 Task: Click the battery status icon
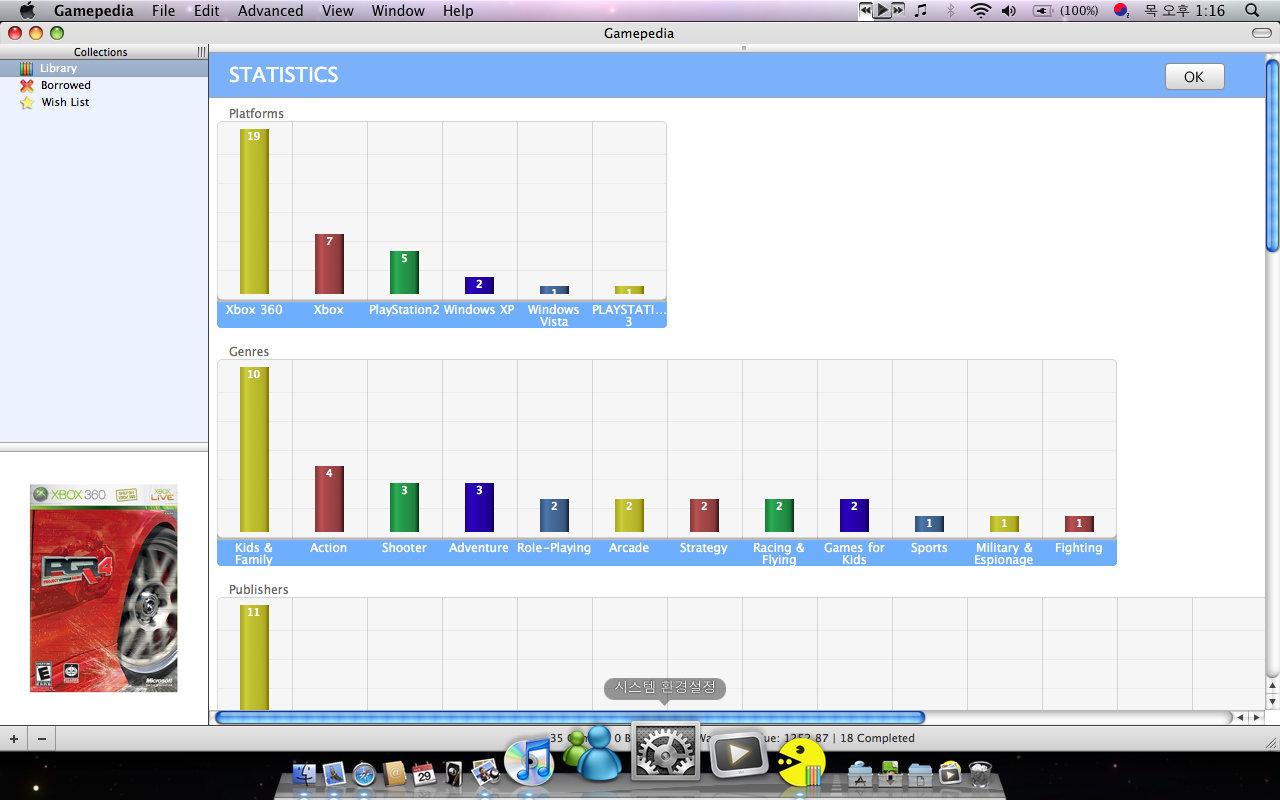click(x=1043, y=10)
